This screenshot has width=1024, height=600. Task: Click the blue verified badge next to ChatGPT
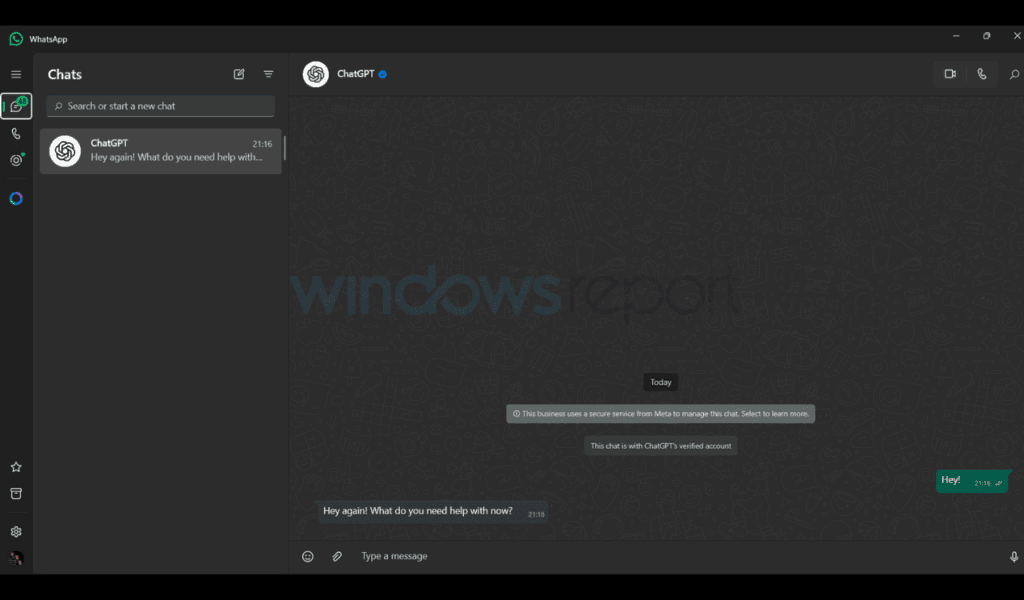(x=383, y=74)
